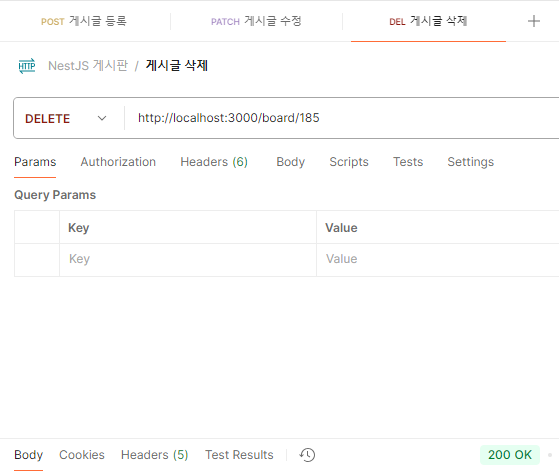Click the 200 OK status badge
Viewport: 559px width, 472px height.
click(510, 455)
